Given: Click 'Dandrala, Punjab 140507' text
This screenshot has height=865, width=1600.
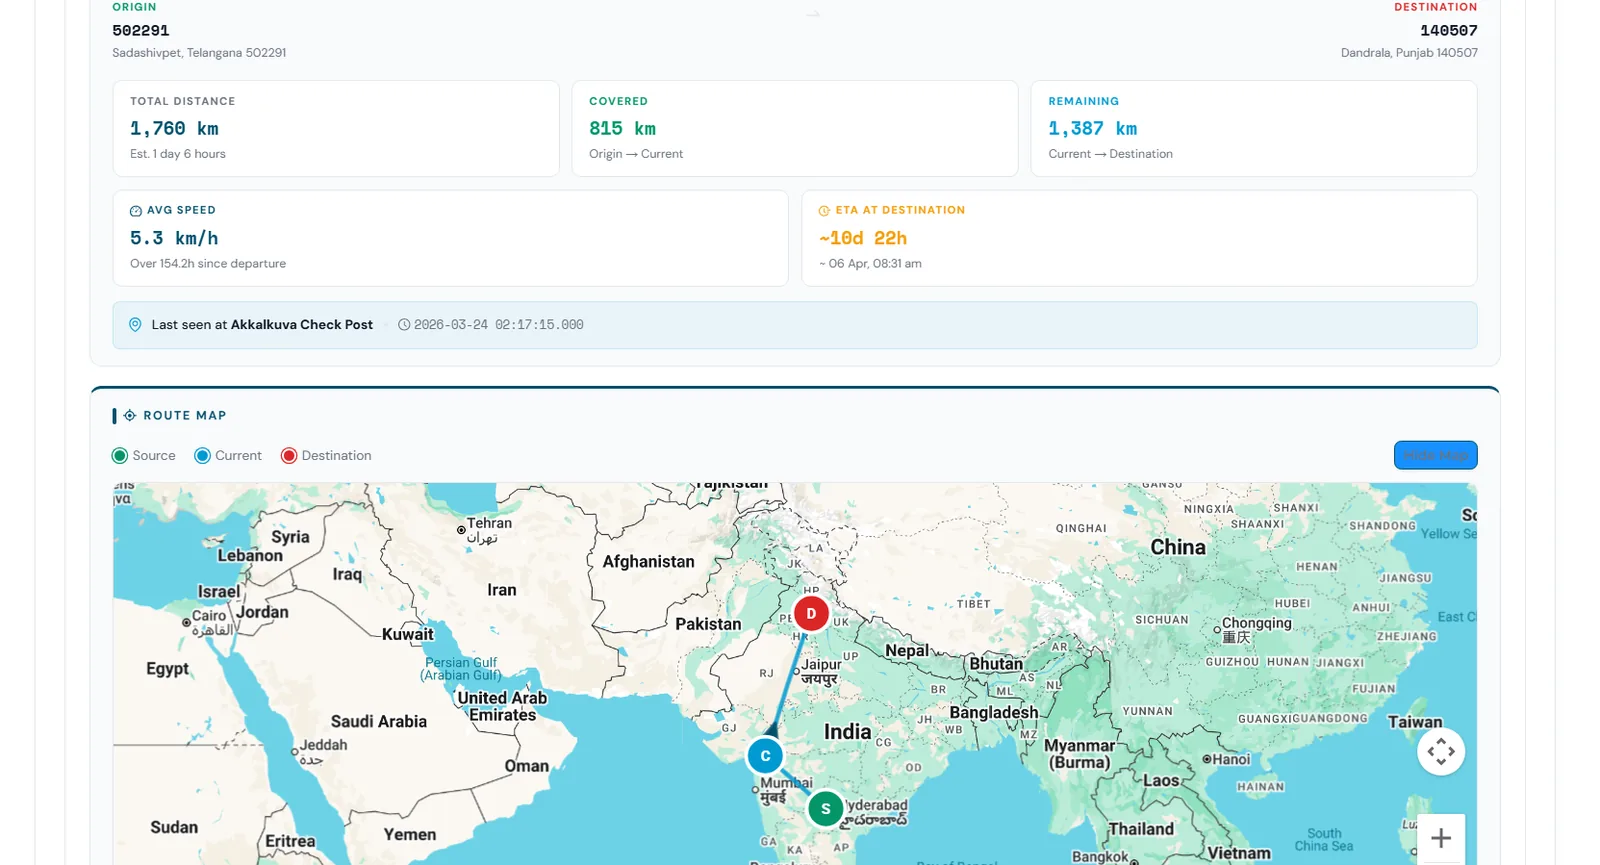Looking at the screenshot, I should 1409,53.
